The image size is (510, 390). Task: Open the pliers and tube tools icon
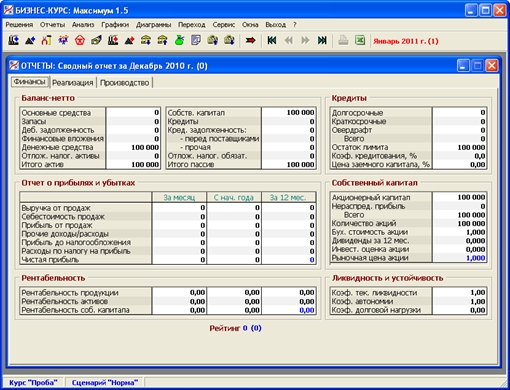[x=46, y=41]
